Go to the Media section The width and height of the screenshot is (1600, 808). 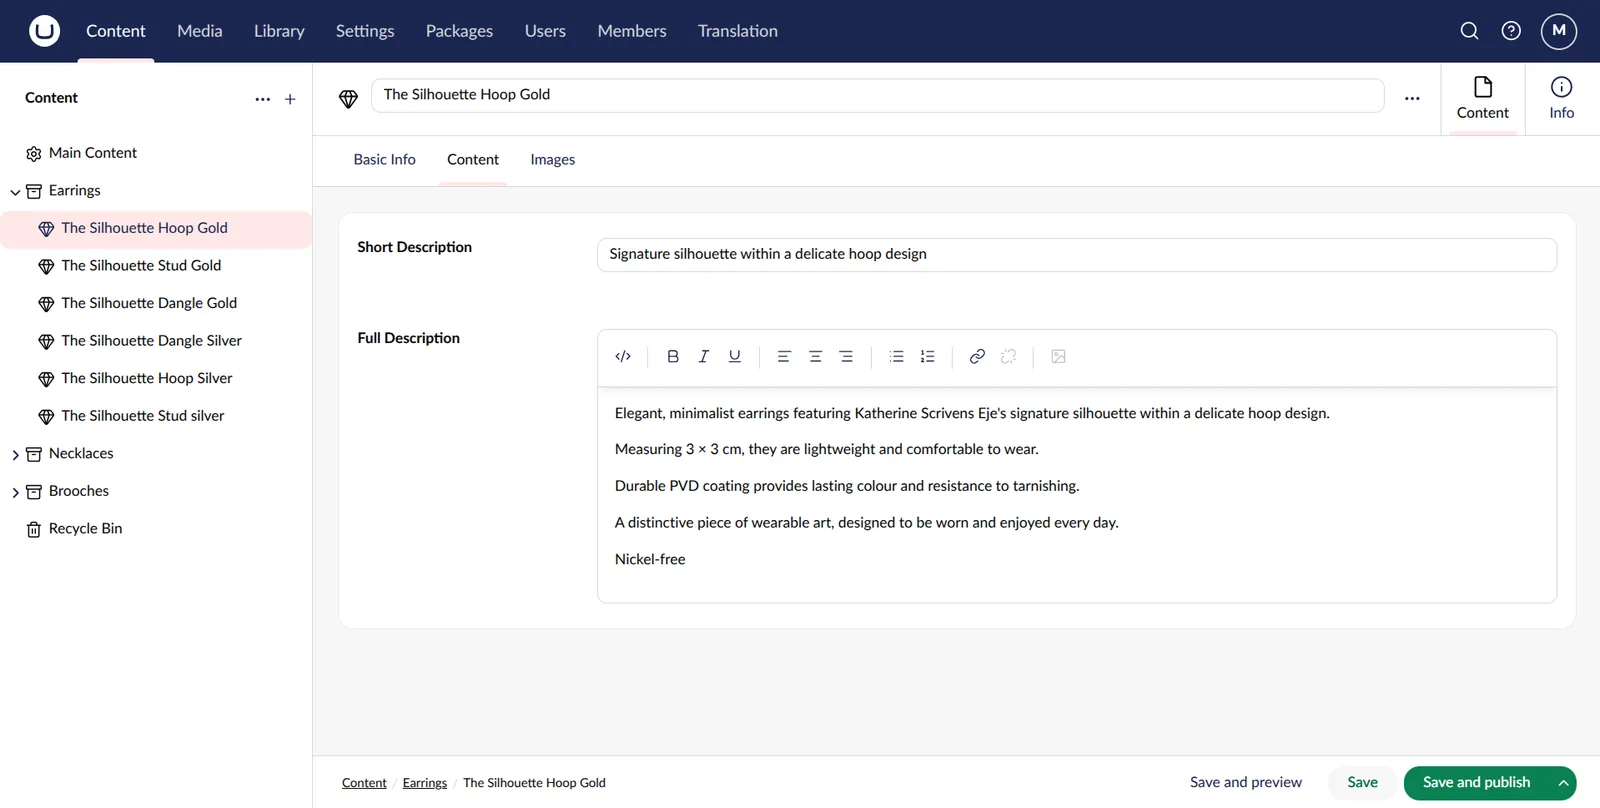click(200, 31)
